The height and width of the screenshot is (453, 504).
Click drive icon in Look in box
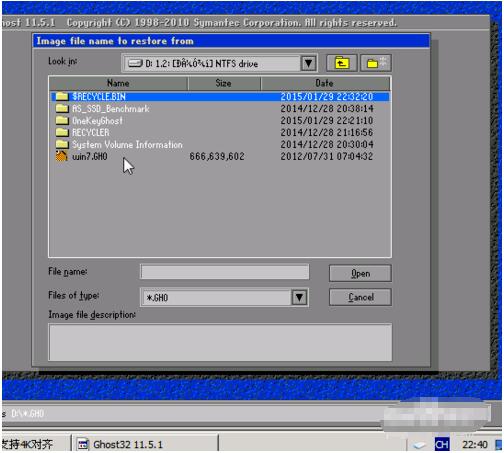[135, 63]
